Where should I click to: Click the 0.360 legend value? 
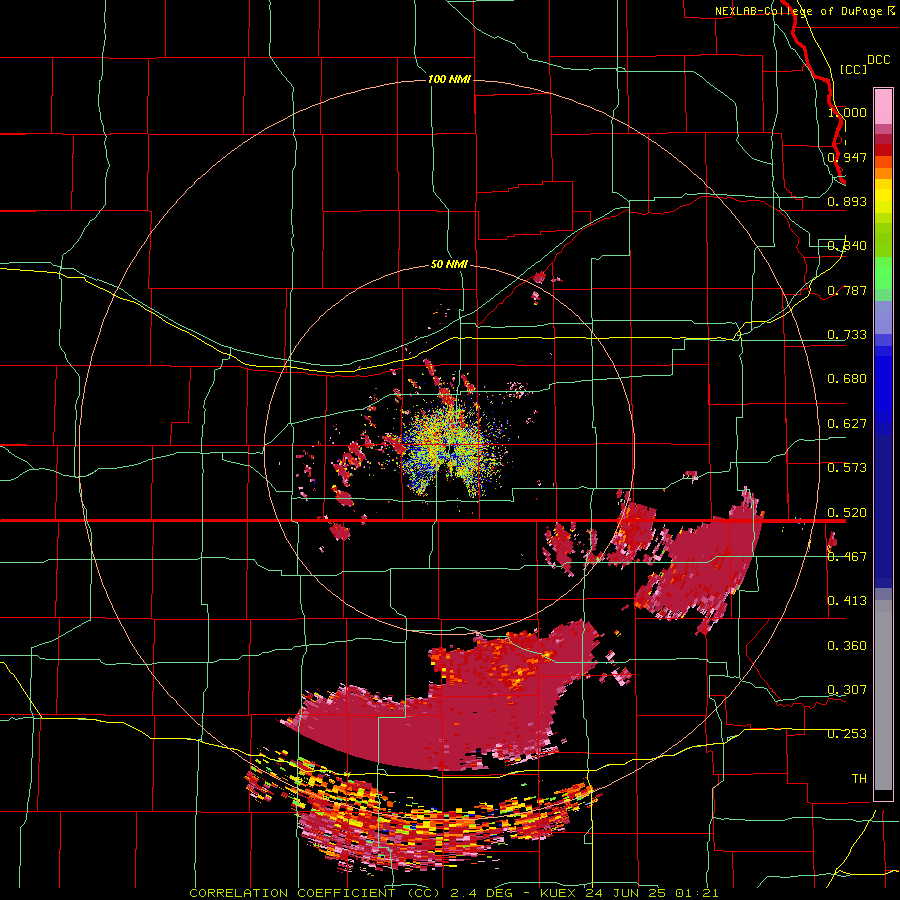[x=847, y=646]
